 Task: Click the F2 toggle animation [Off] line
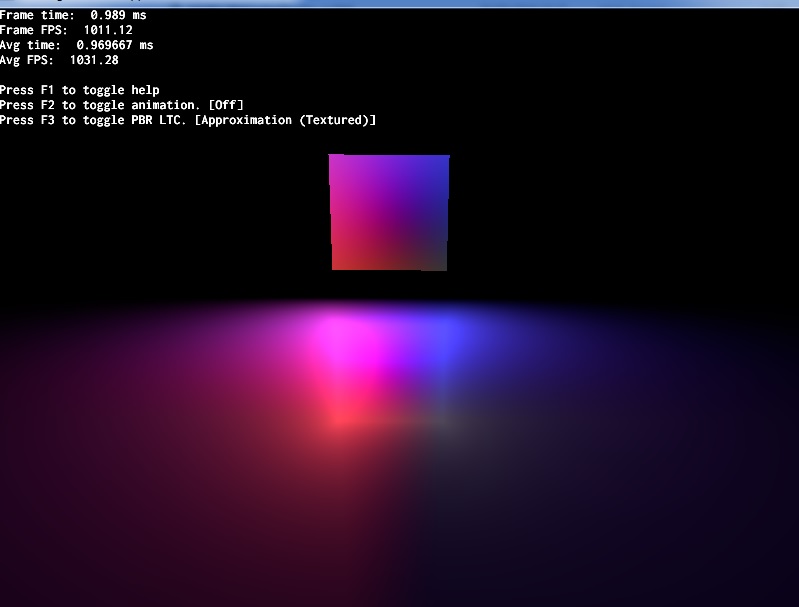[x=122, y=105]
